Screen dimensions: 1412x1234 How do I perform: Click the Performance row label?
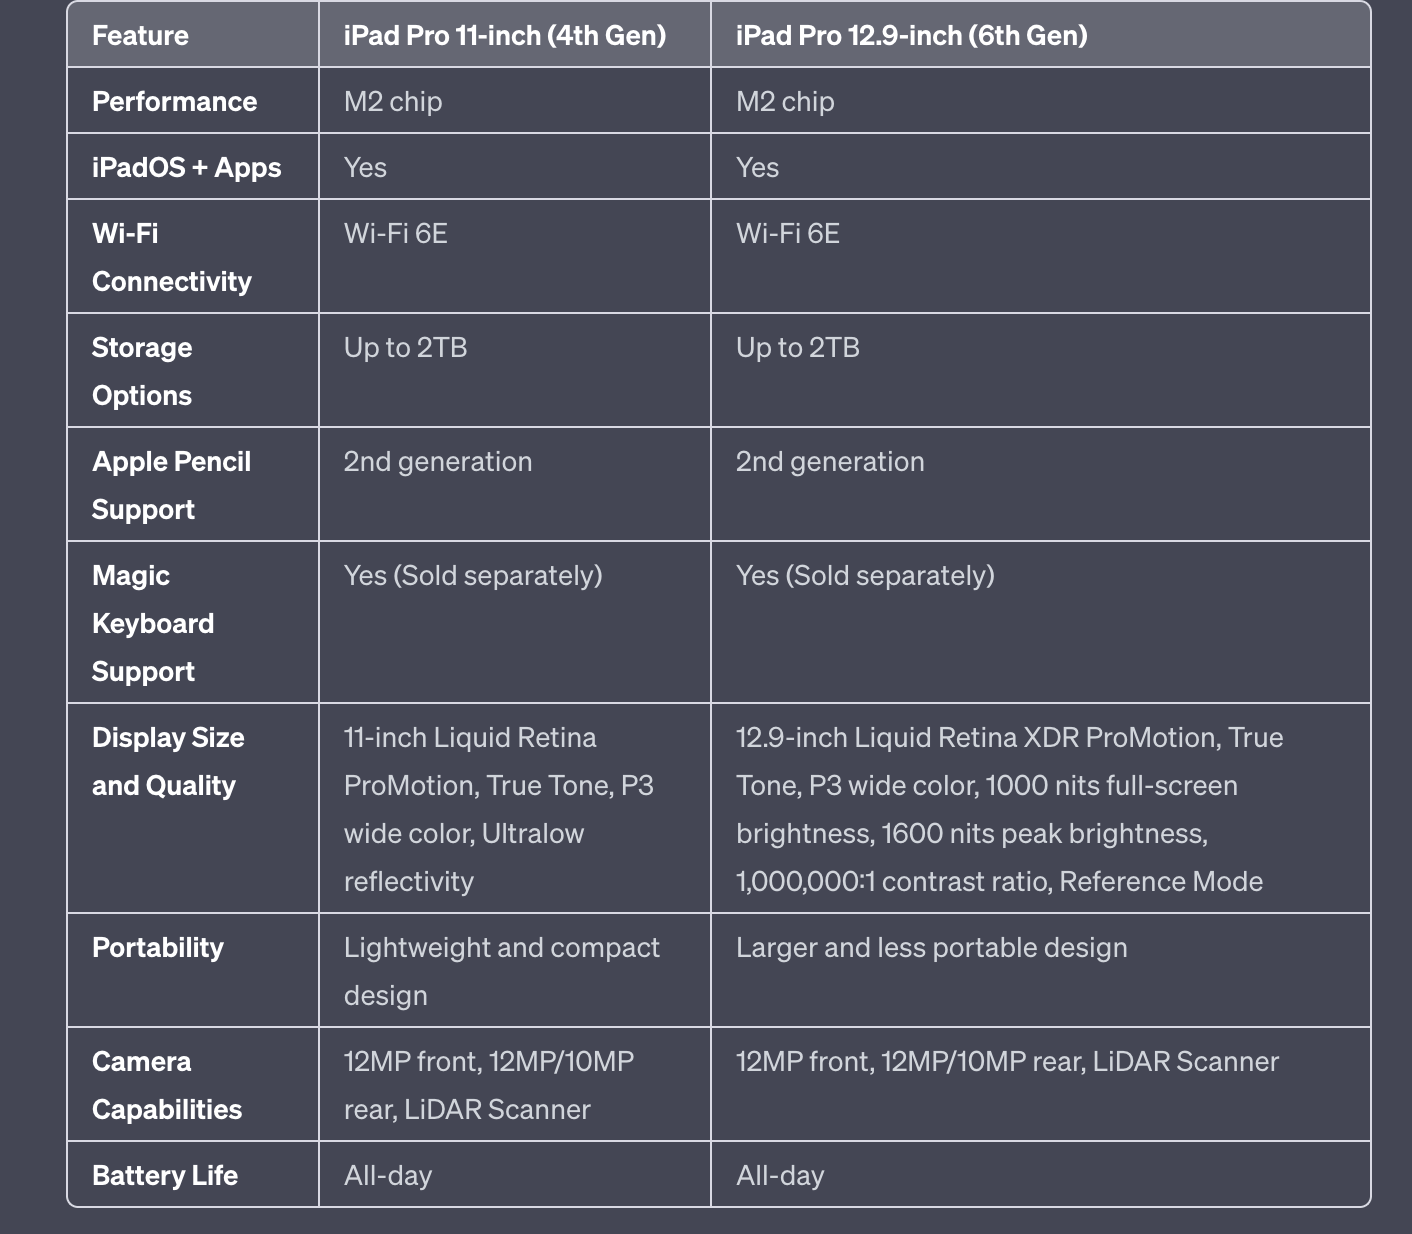tap(174, 101)
